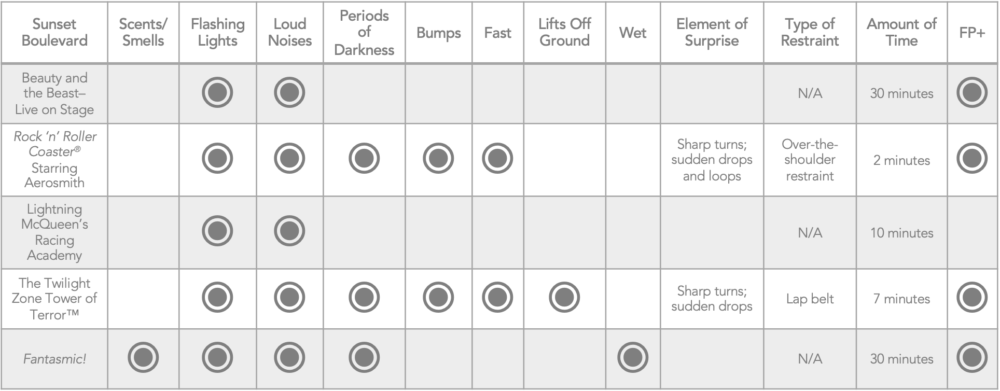Click FP+ dot for Beauty and the Beast

pyautogui.click(x=972, y=92)
